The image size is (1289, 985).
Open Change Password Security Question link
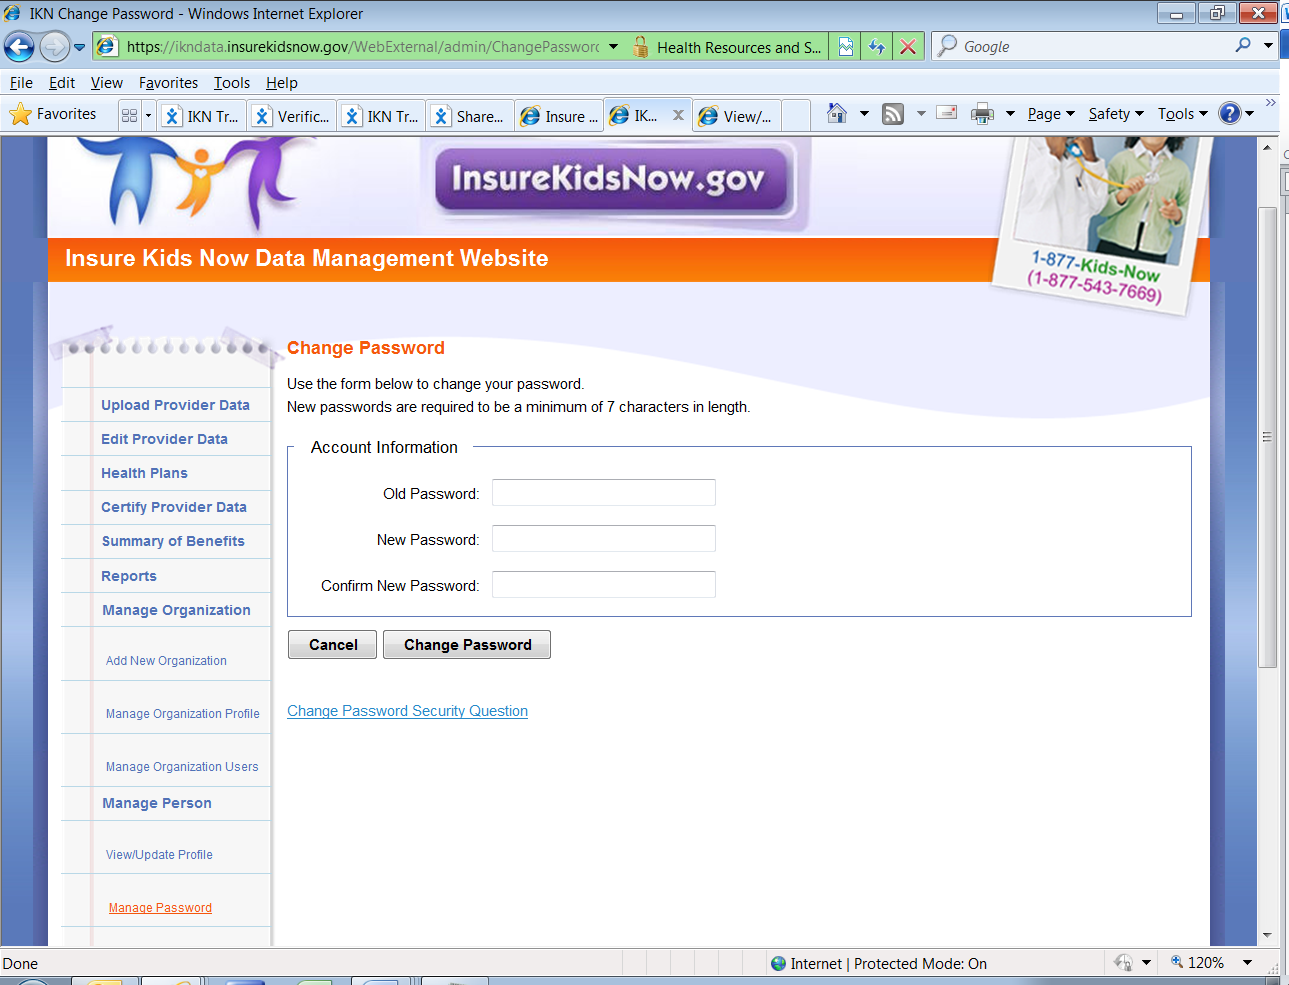(x=407, y=711)
